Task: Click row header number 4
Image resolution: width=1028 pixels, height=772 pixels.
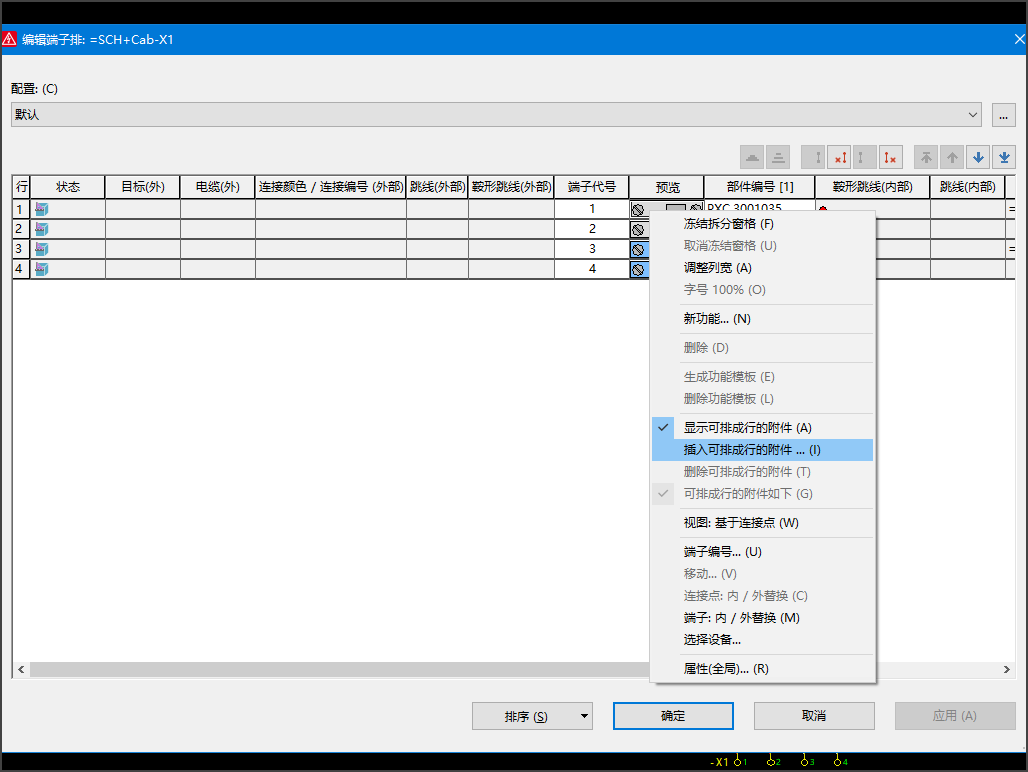Action: coord(21,269)
